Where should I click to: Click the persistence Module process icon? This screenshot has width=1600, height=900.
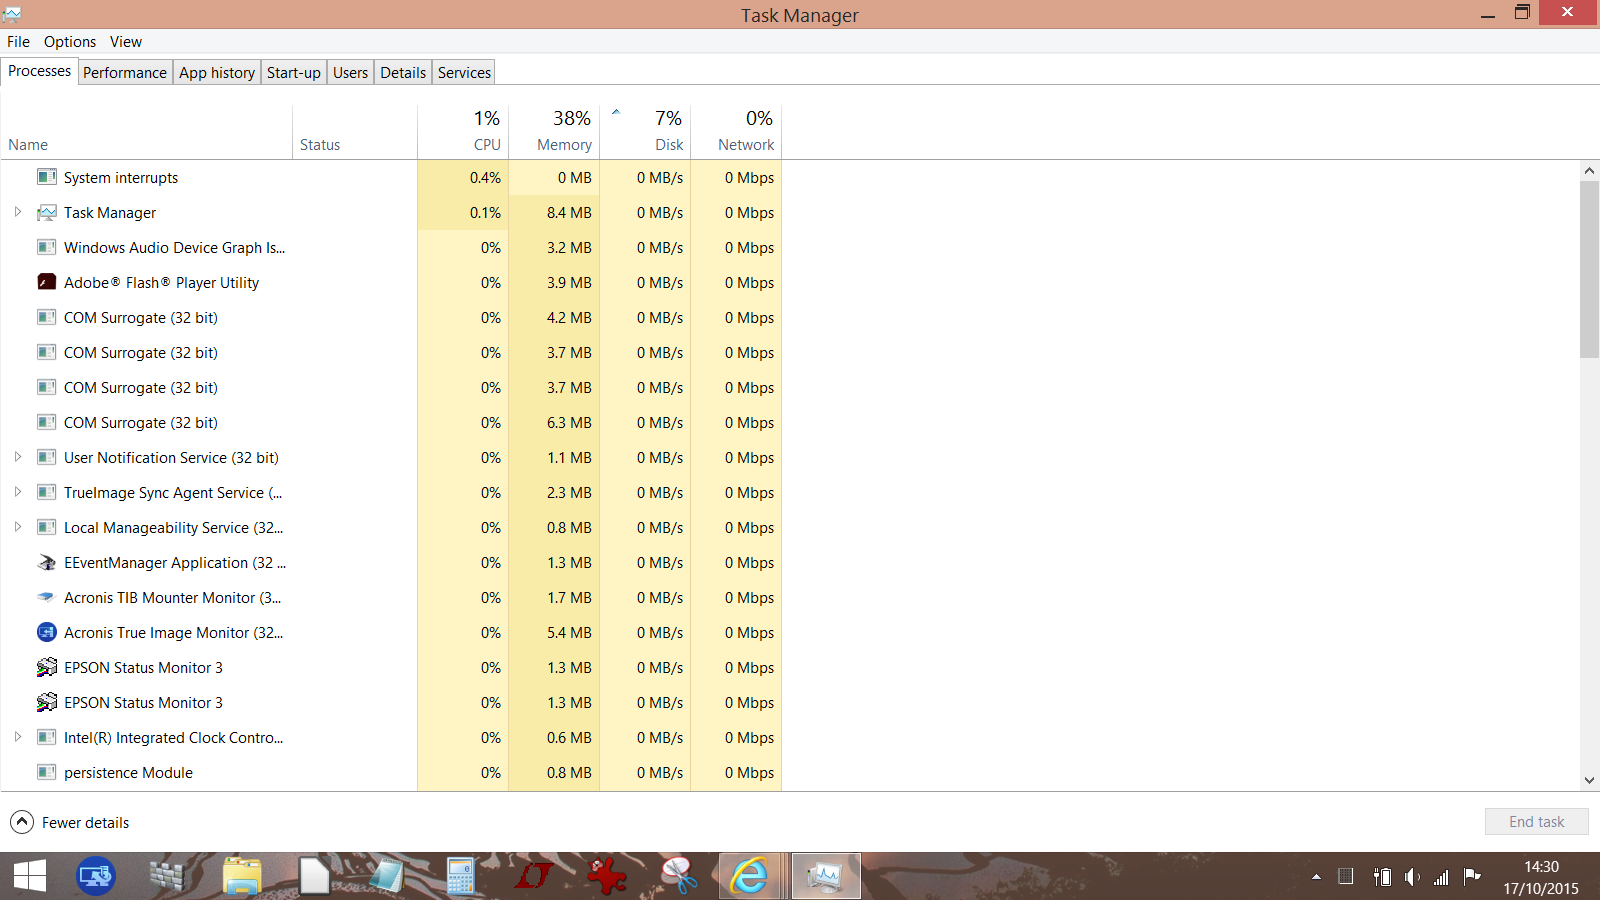pyautogui.click(x=46, y=772)
